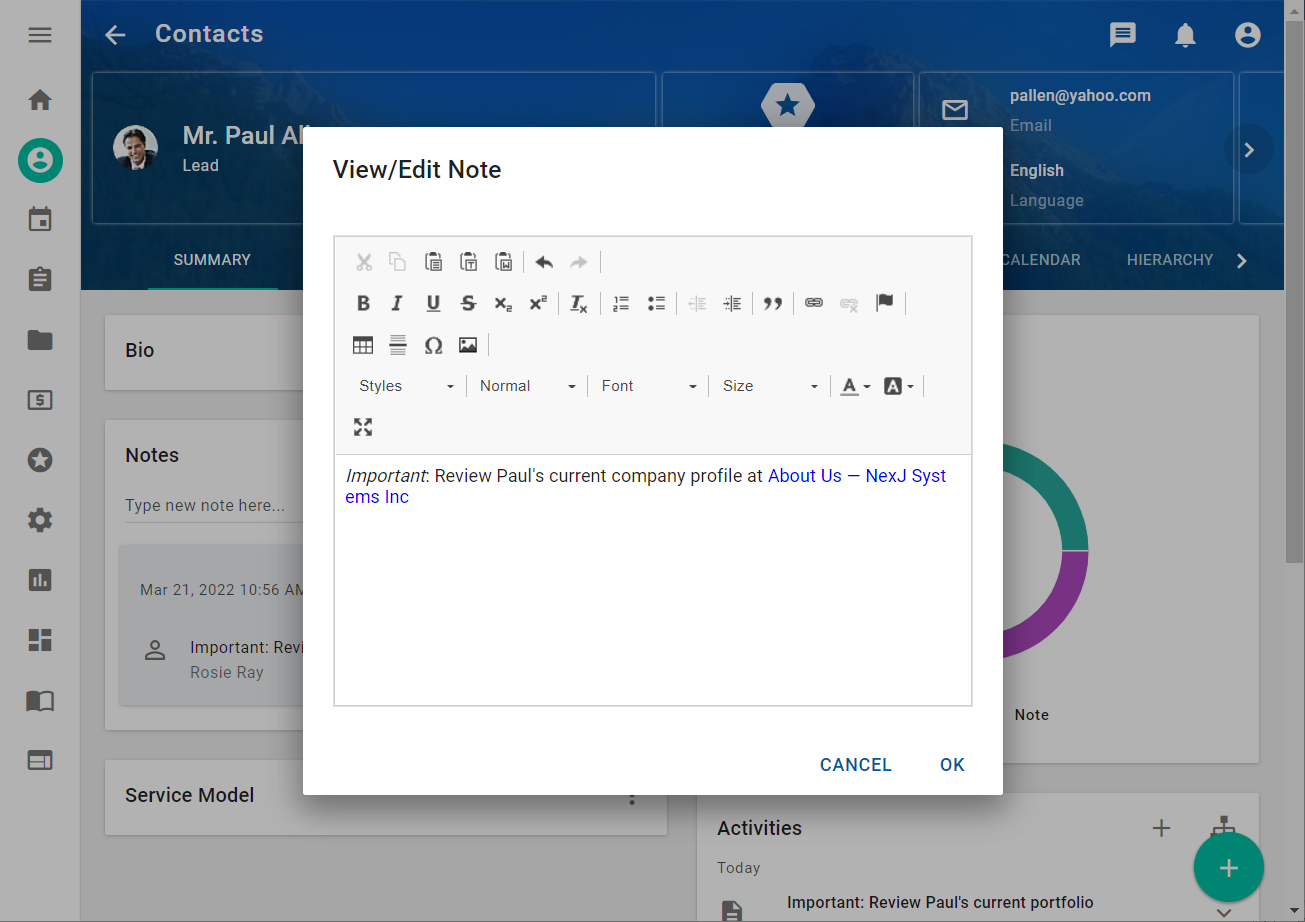Toggle Italic formatting in the editor toolbar
This screenshot has width=1305, height=922.
pos(397,304)
